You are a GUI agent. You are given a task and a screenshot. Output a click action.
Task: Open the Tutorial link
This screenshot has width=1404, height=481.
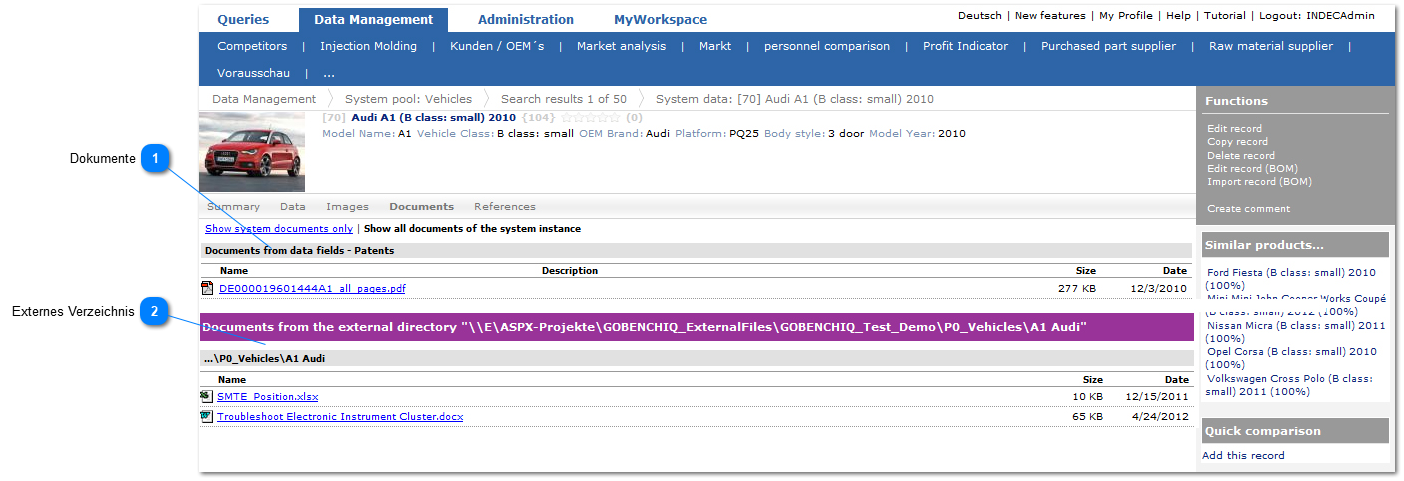1225,16
